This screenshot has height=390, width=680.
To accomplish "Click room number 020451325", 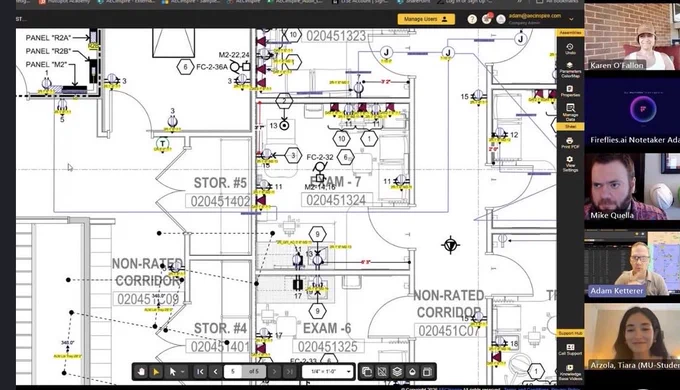I will click(x=327, y=347).
